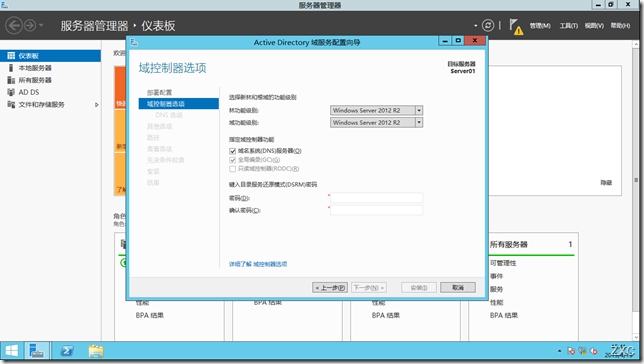
Task: Click the 下一步 button
Action: [x=369, y=288]
